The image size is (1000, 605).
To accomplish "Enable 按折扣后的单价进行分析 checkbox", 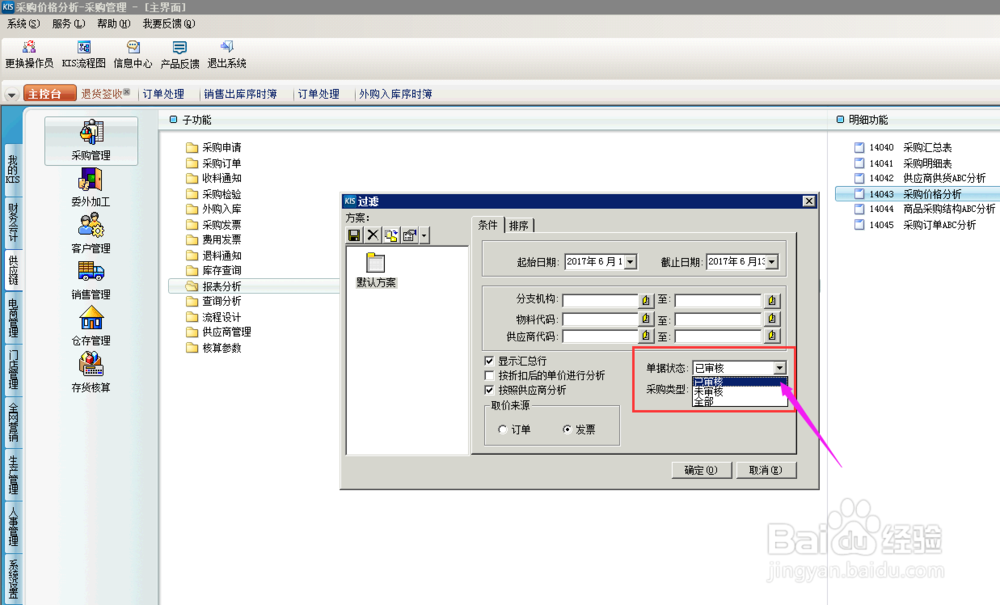I will click(x=489, y=375).
